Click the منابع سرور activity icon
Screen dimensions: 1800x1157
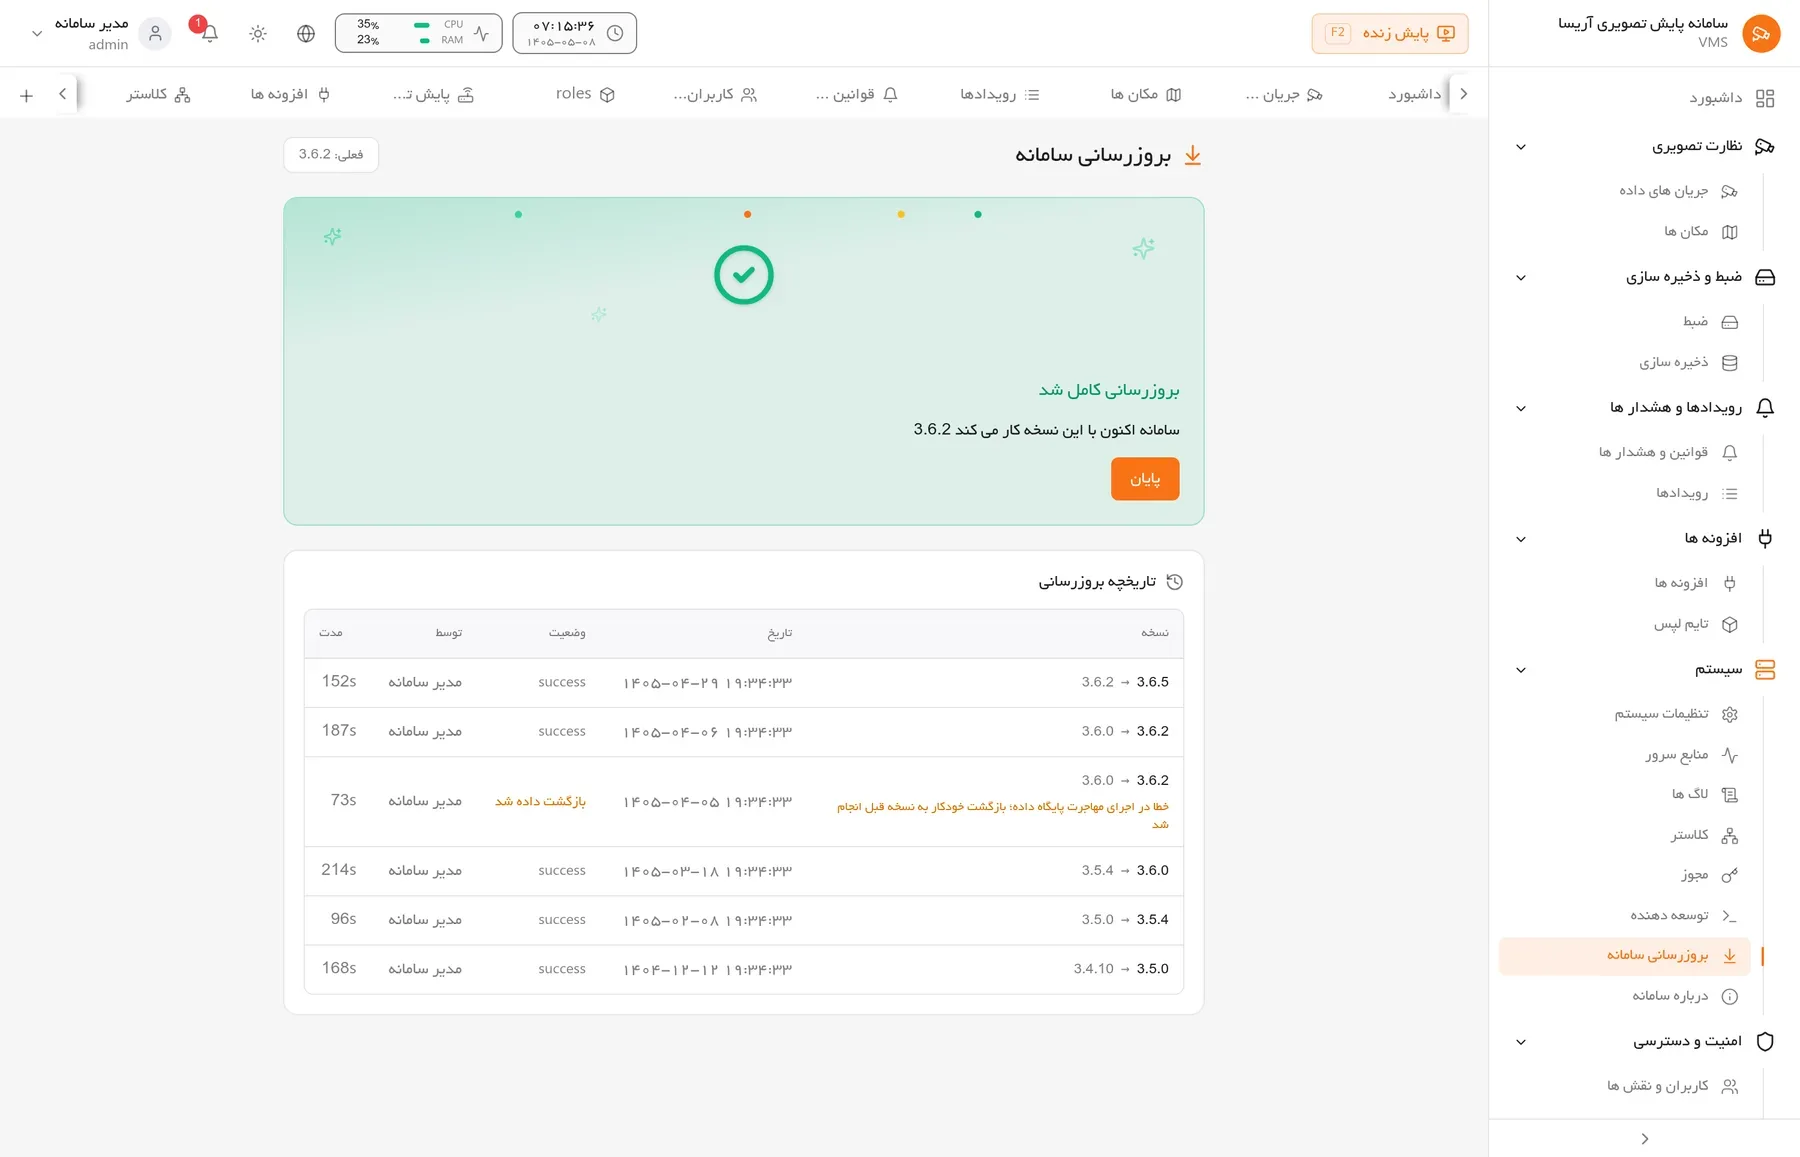(x=1730, y=755)
